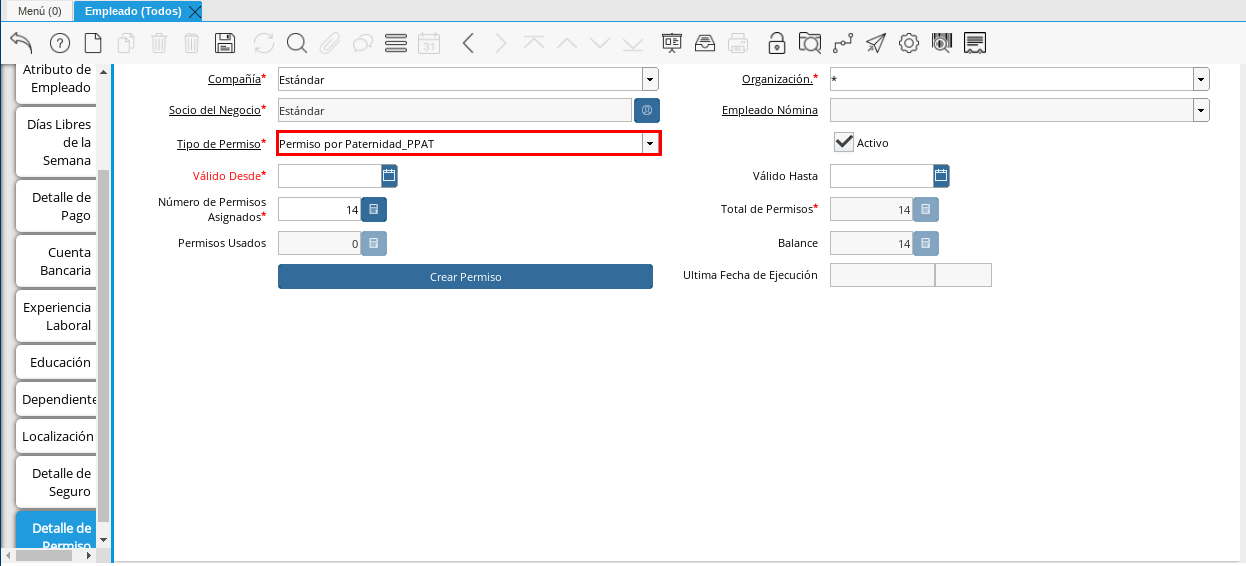The width and height of the screenshot is (1246, 566).
Task: Click the Socio del Negocio lookup button
Action: pos(647,110)
